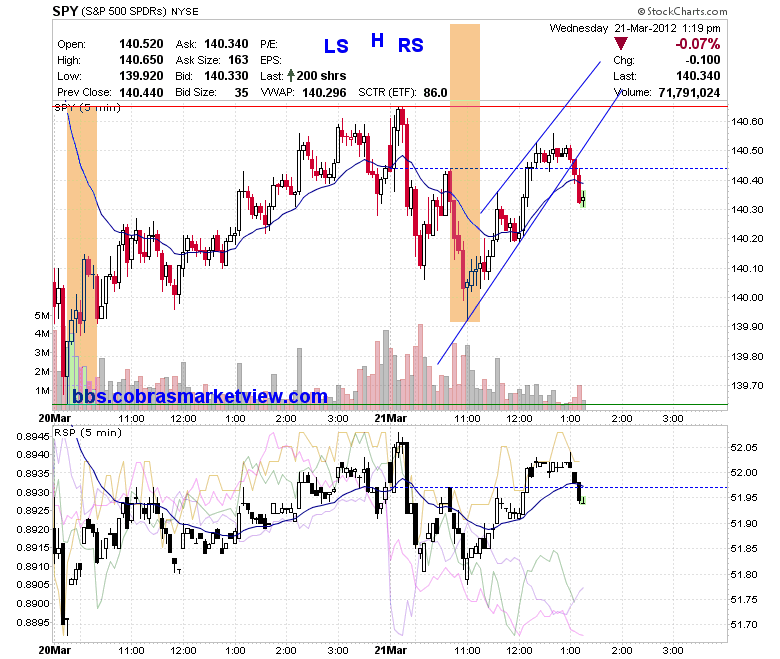Click the Ask Size value 163

point(238,60)
